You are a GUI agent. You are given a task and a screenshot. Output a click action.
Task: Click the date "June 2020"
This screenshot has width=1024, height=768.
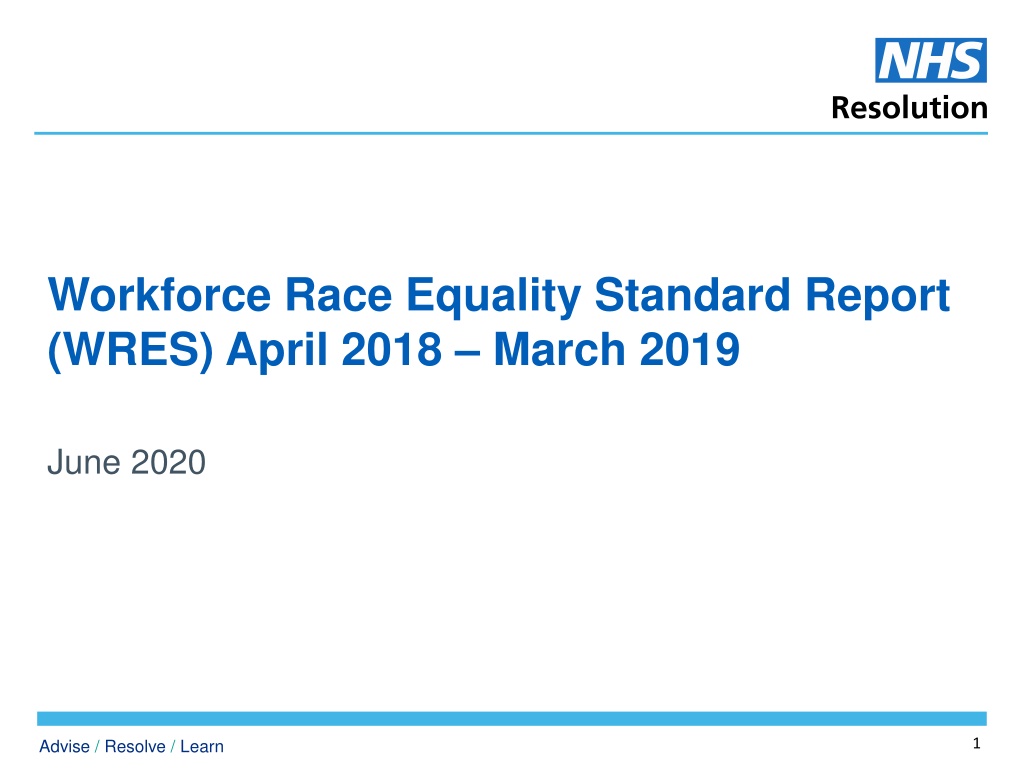pyautogui.click(x=127, y=462)
